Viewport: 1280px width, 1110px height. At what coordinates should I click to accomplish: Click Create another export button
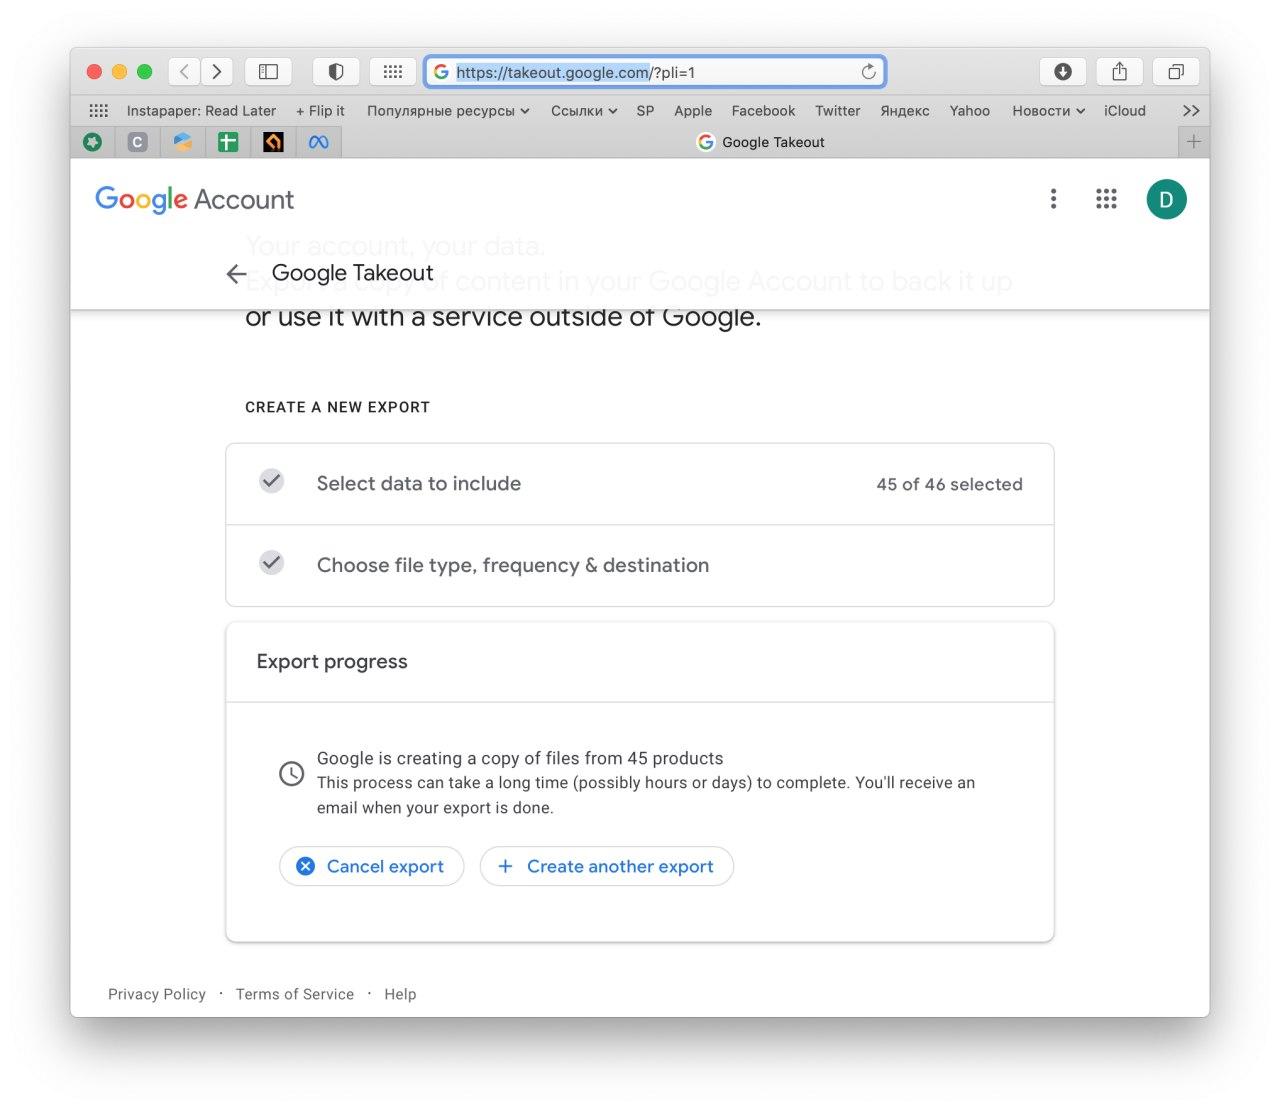point(606,866)
